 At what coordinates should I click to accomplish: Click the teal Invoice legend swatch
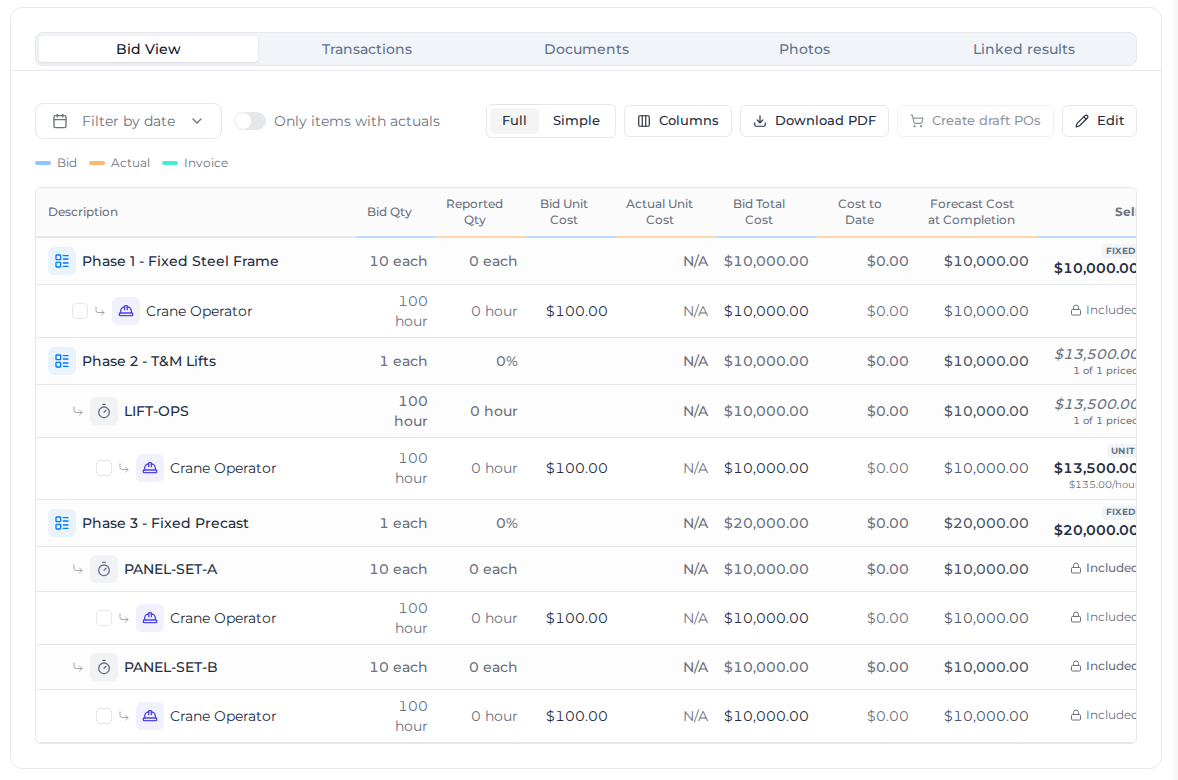tap(170, 163)
